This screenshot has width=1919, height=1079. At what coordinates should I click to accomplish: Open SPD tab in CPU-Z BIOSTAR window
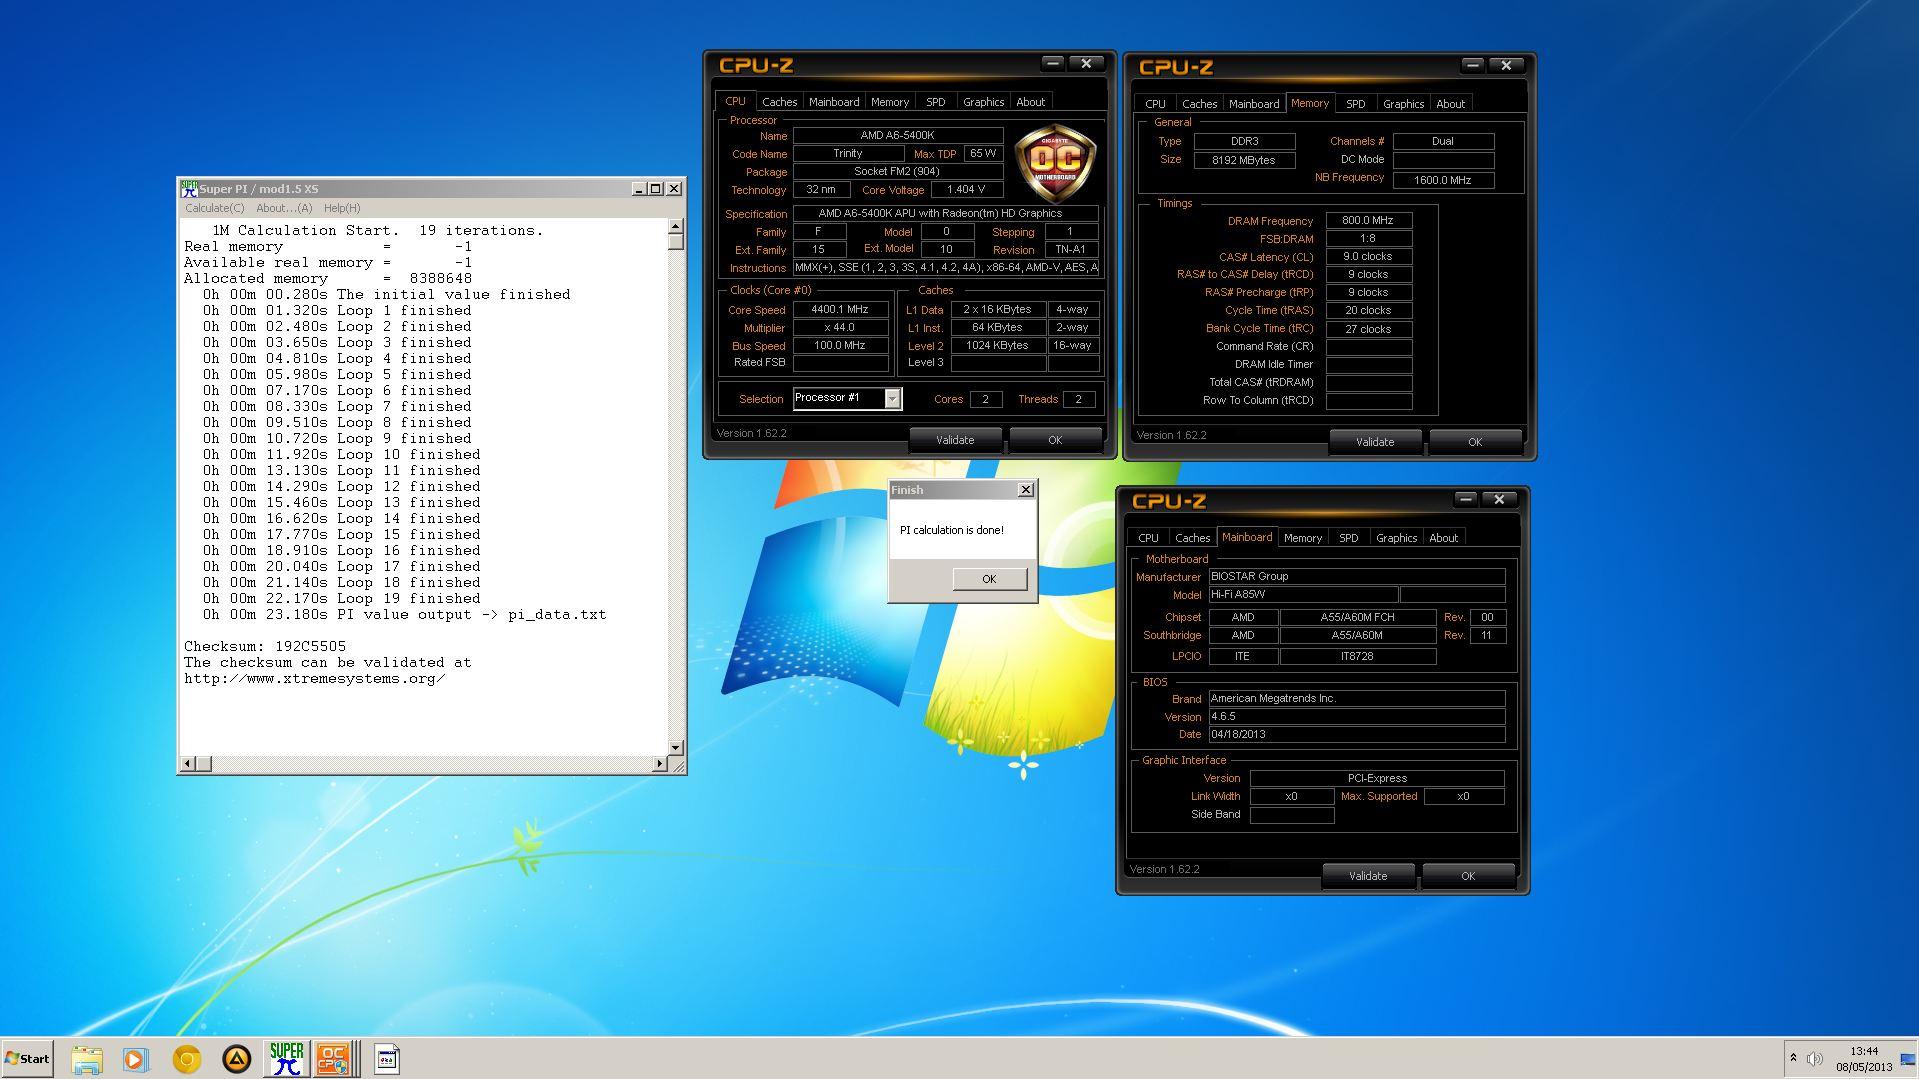click(1348, 538)
